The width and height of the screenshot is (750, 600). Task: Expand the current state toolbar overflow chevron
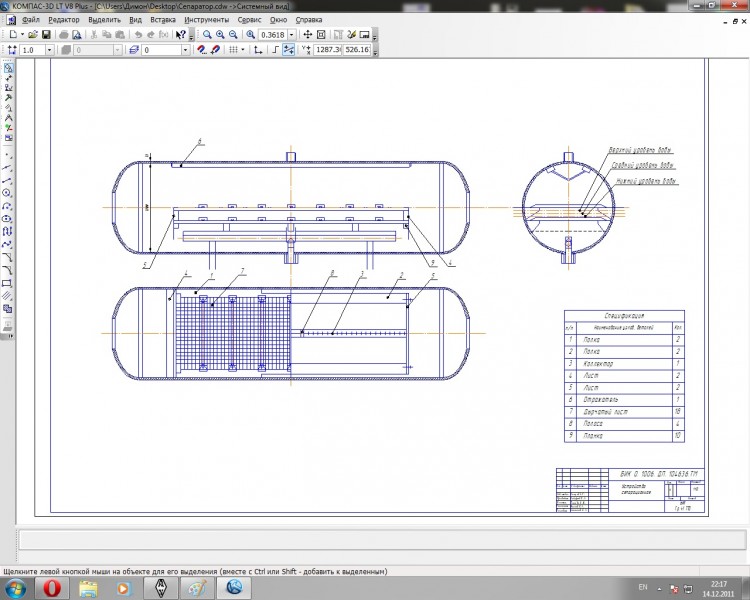coord(375,52)
